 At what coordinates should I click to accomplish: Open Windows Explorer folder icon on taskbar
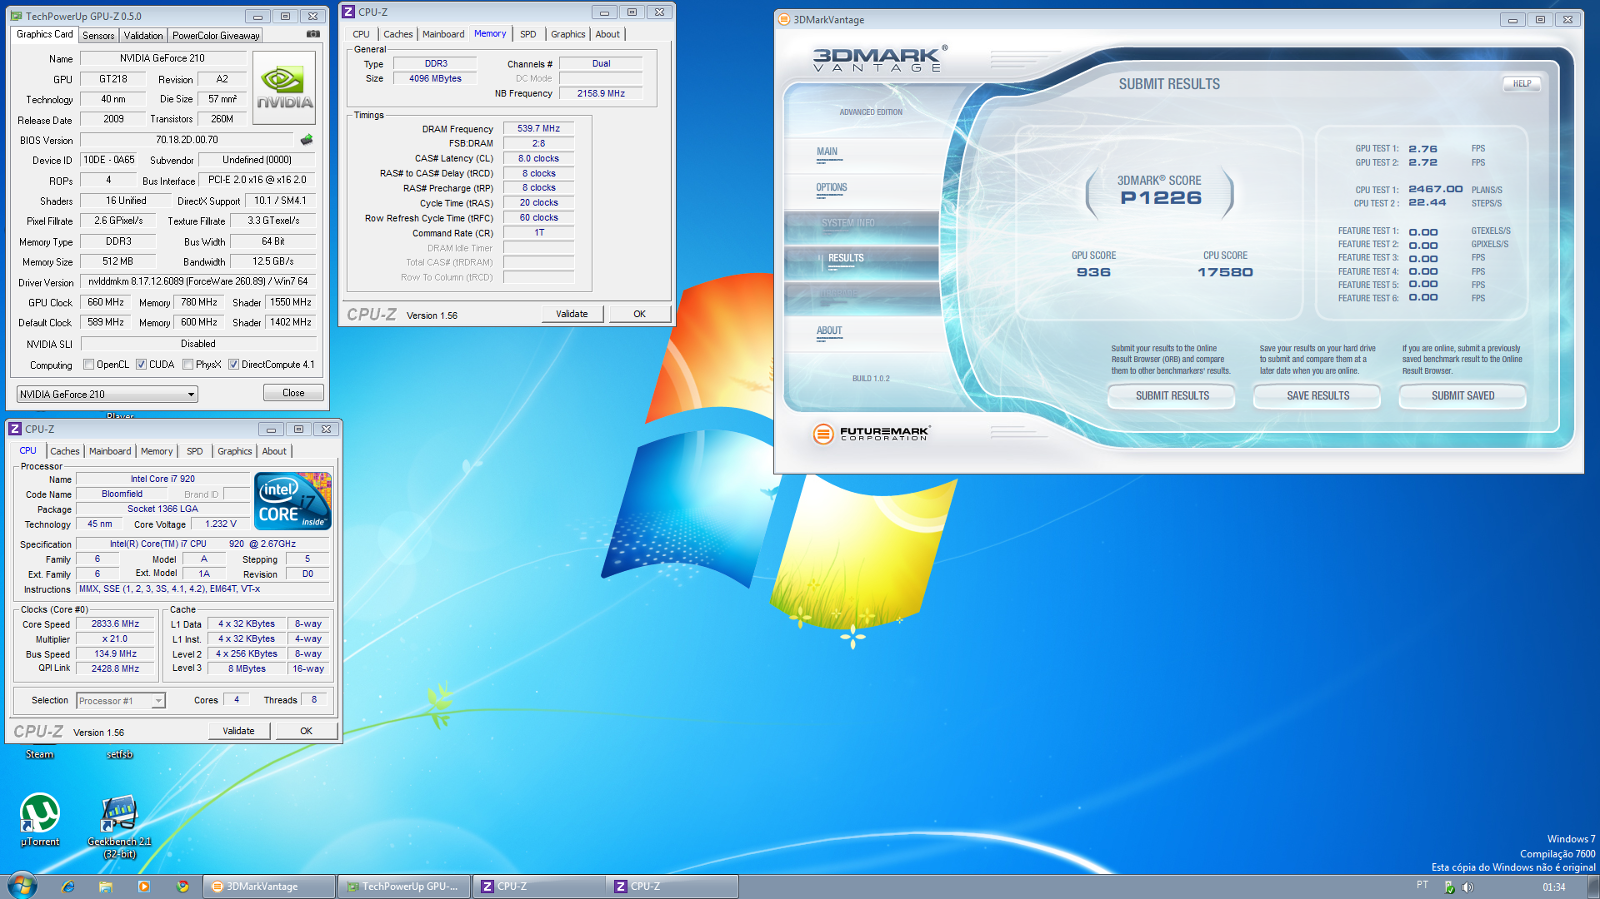click(x=106, y=886)
